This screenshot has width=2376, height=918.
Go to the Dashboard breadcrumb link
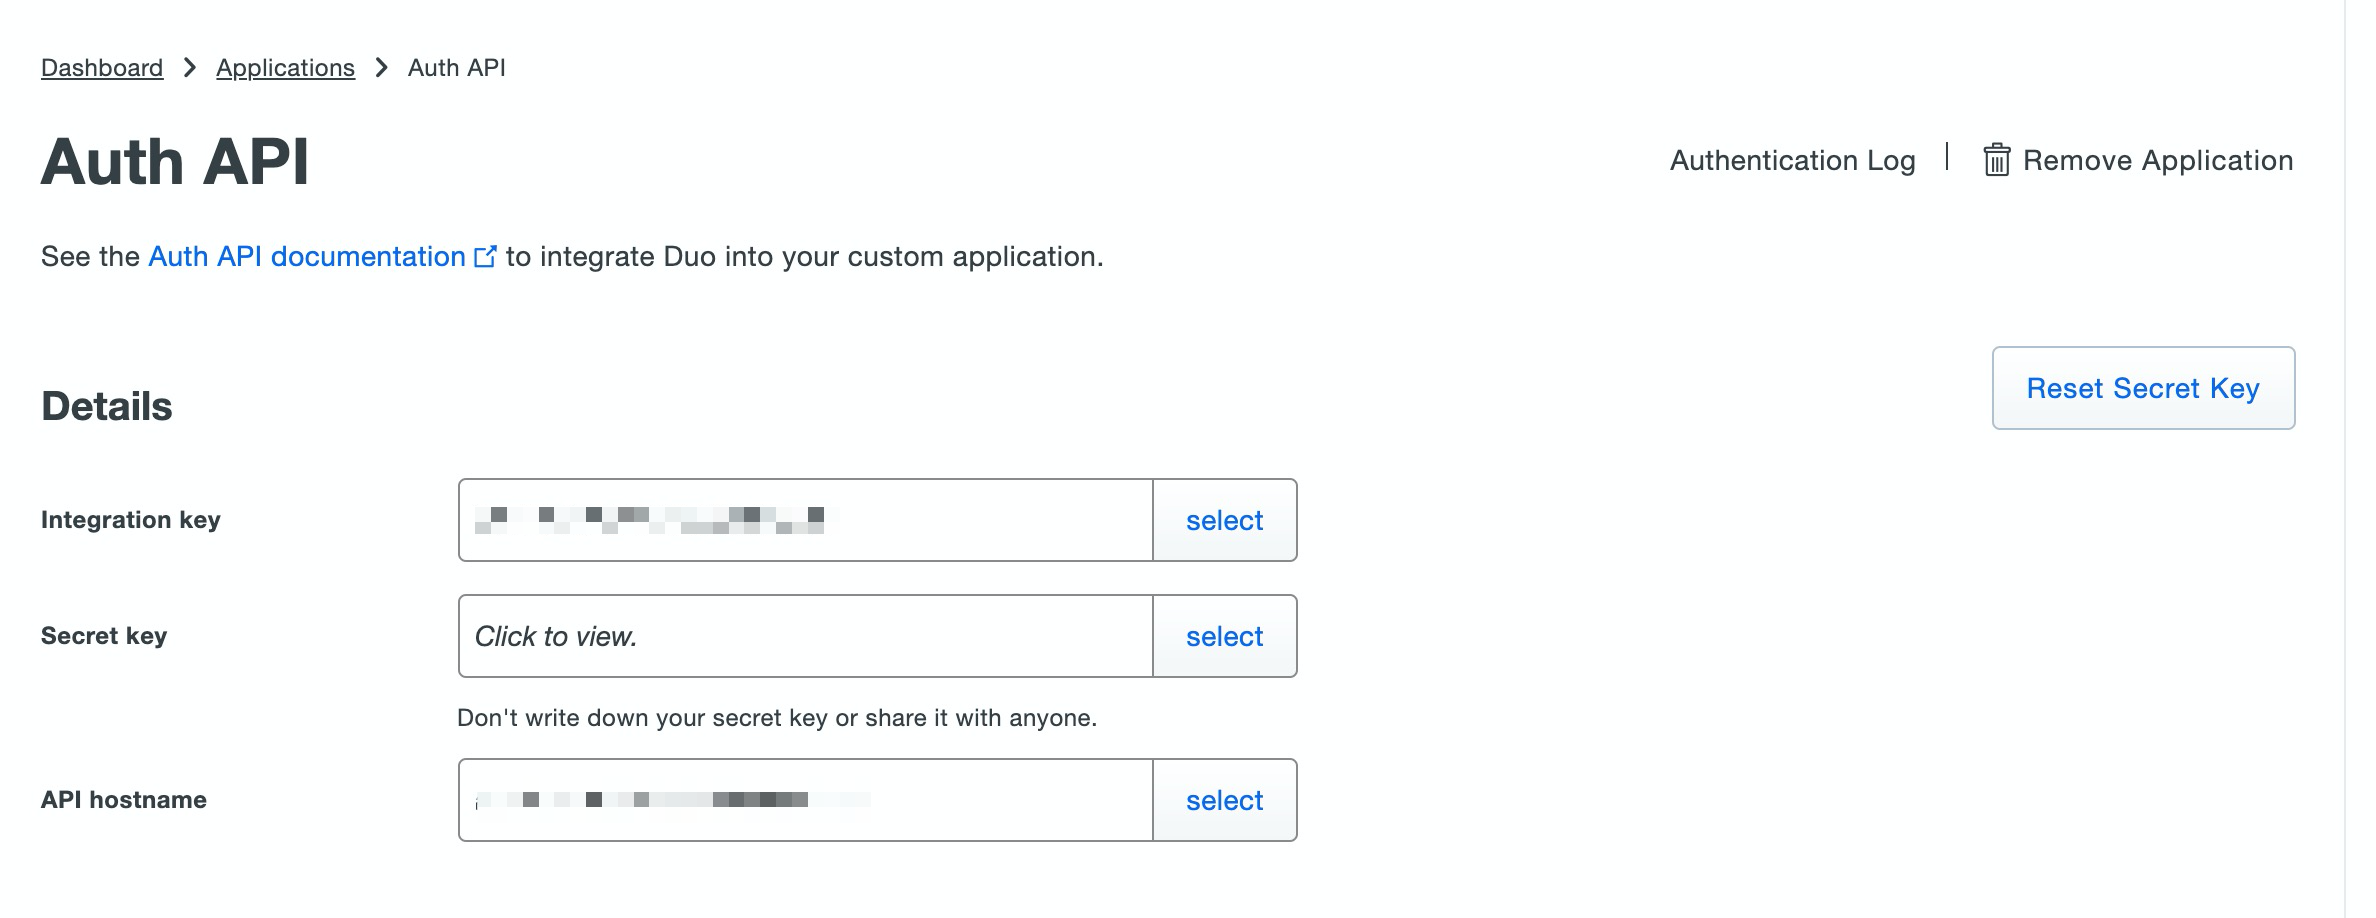click(102, 68)
